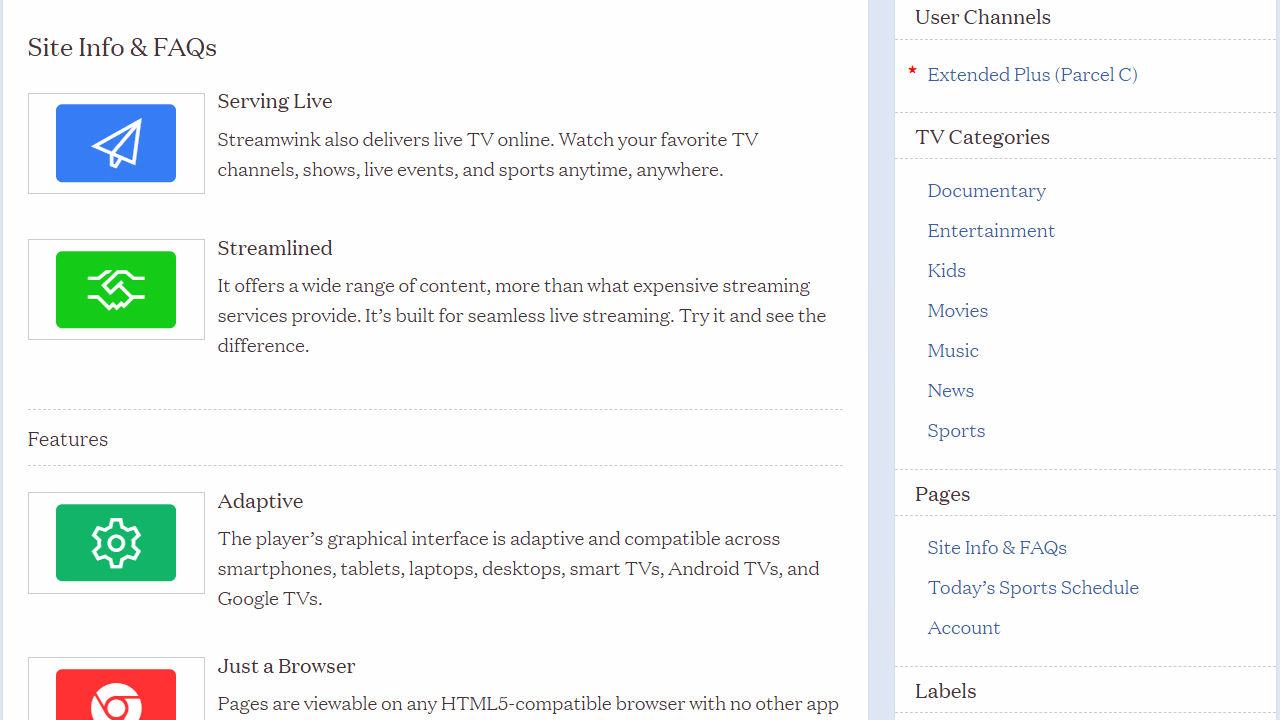Click the Adaptive feature heading

(x=260, y=501)
